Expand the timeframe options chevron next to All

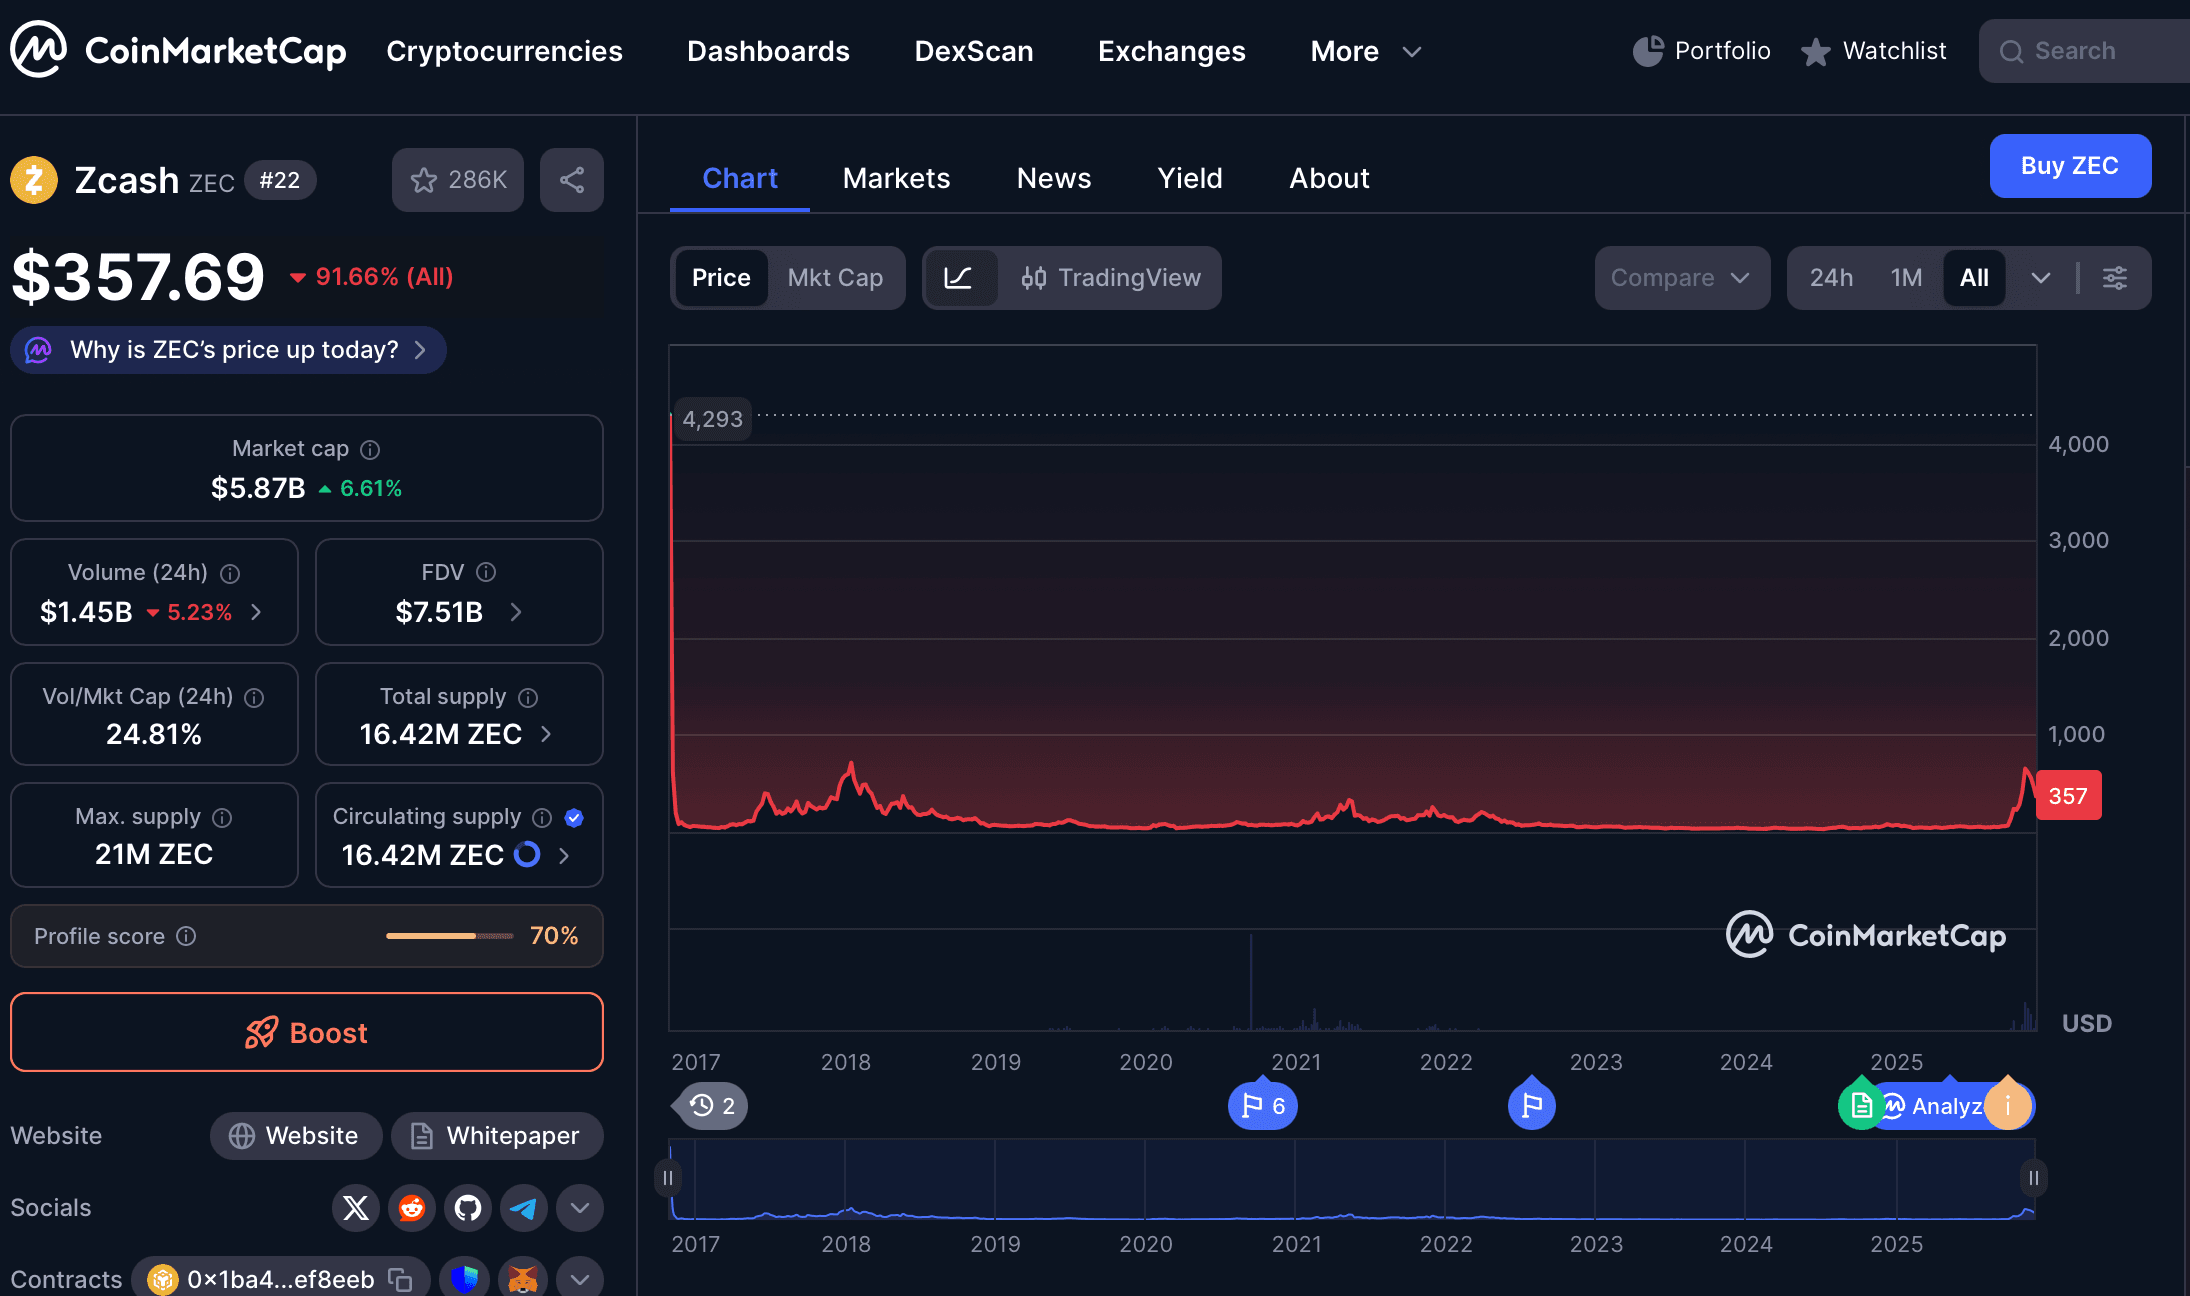pyautogui.click(x=2040, y=278)
